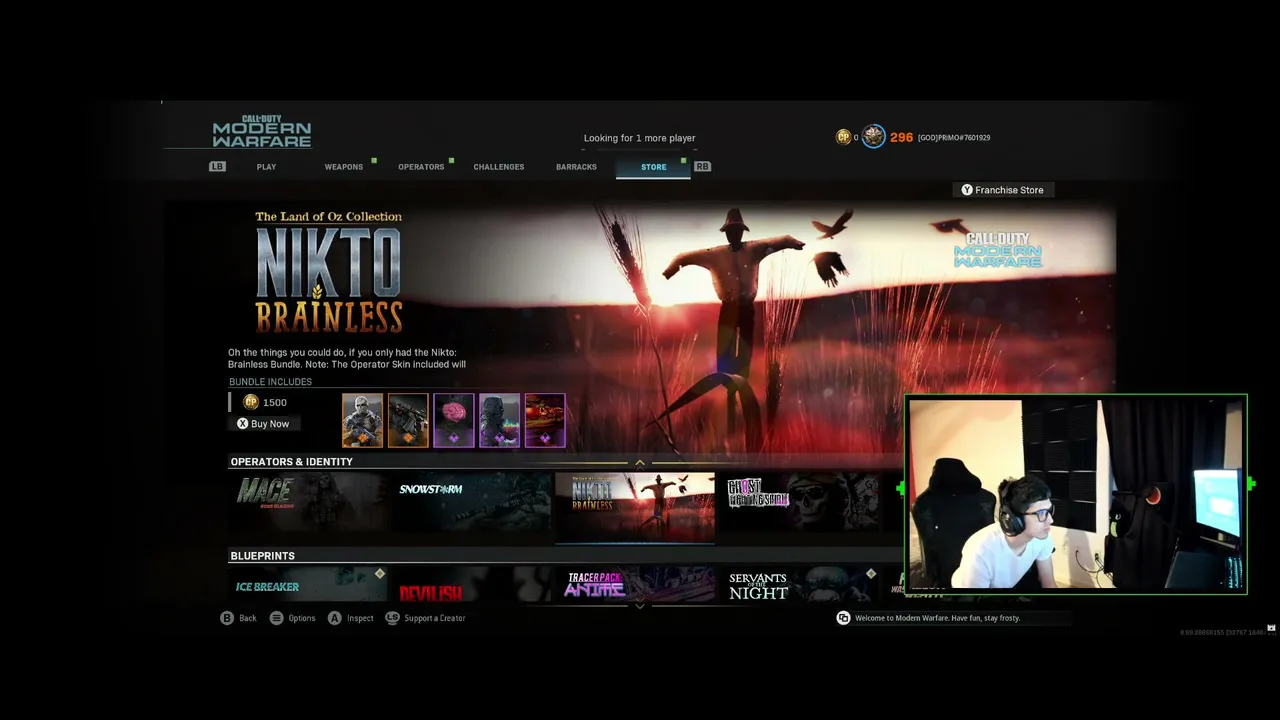This screenshot has width=1280, height=720.
Task: Click the chat message icon
Action: (x=843, y=618)
